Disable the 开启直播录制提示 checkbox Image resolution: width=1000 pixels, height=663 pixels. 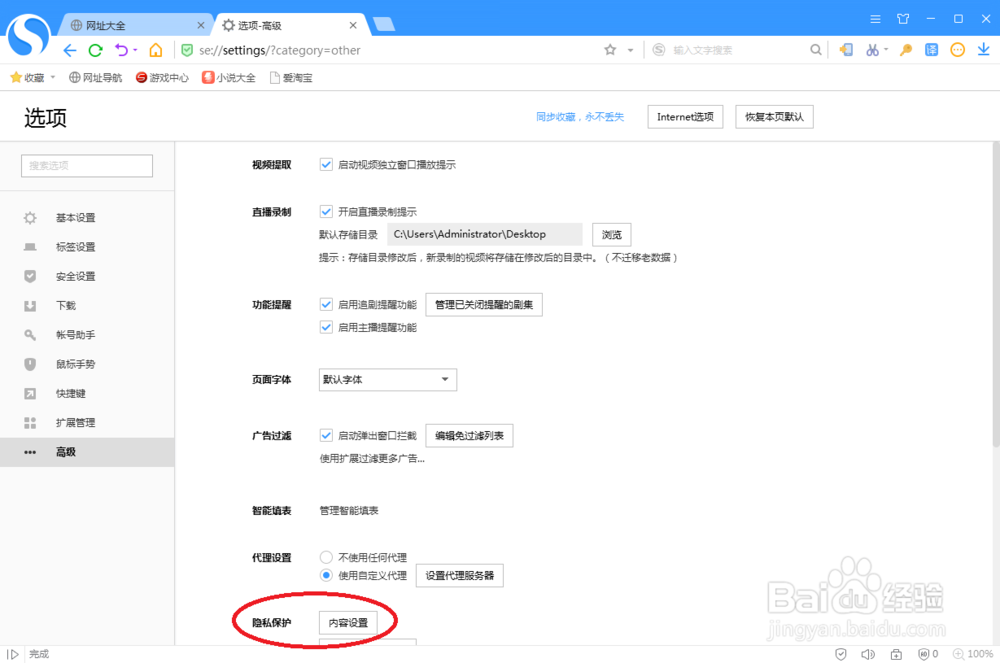coord(326,211)
